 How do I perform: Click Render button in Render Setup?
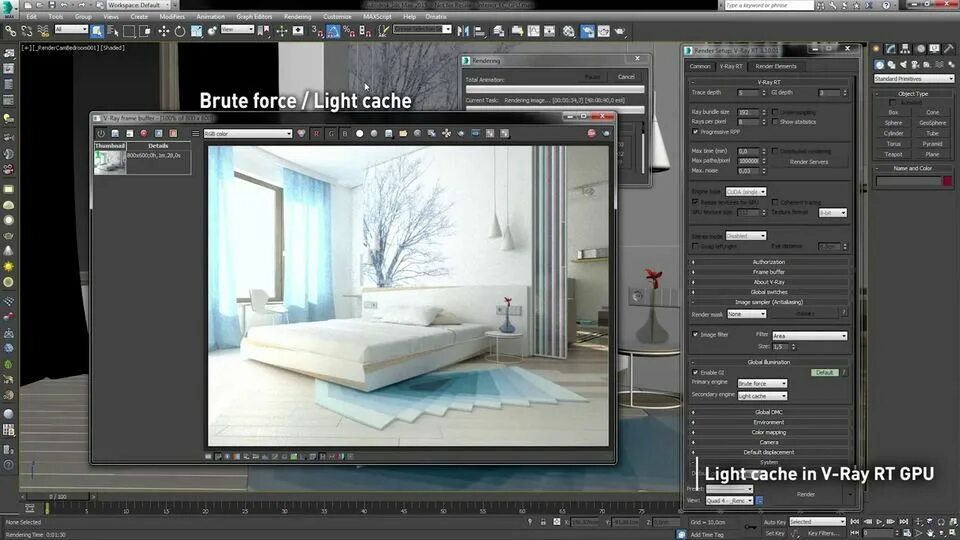[806, 494]
